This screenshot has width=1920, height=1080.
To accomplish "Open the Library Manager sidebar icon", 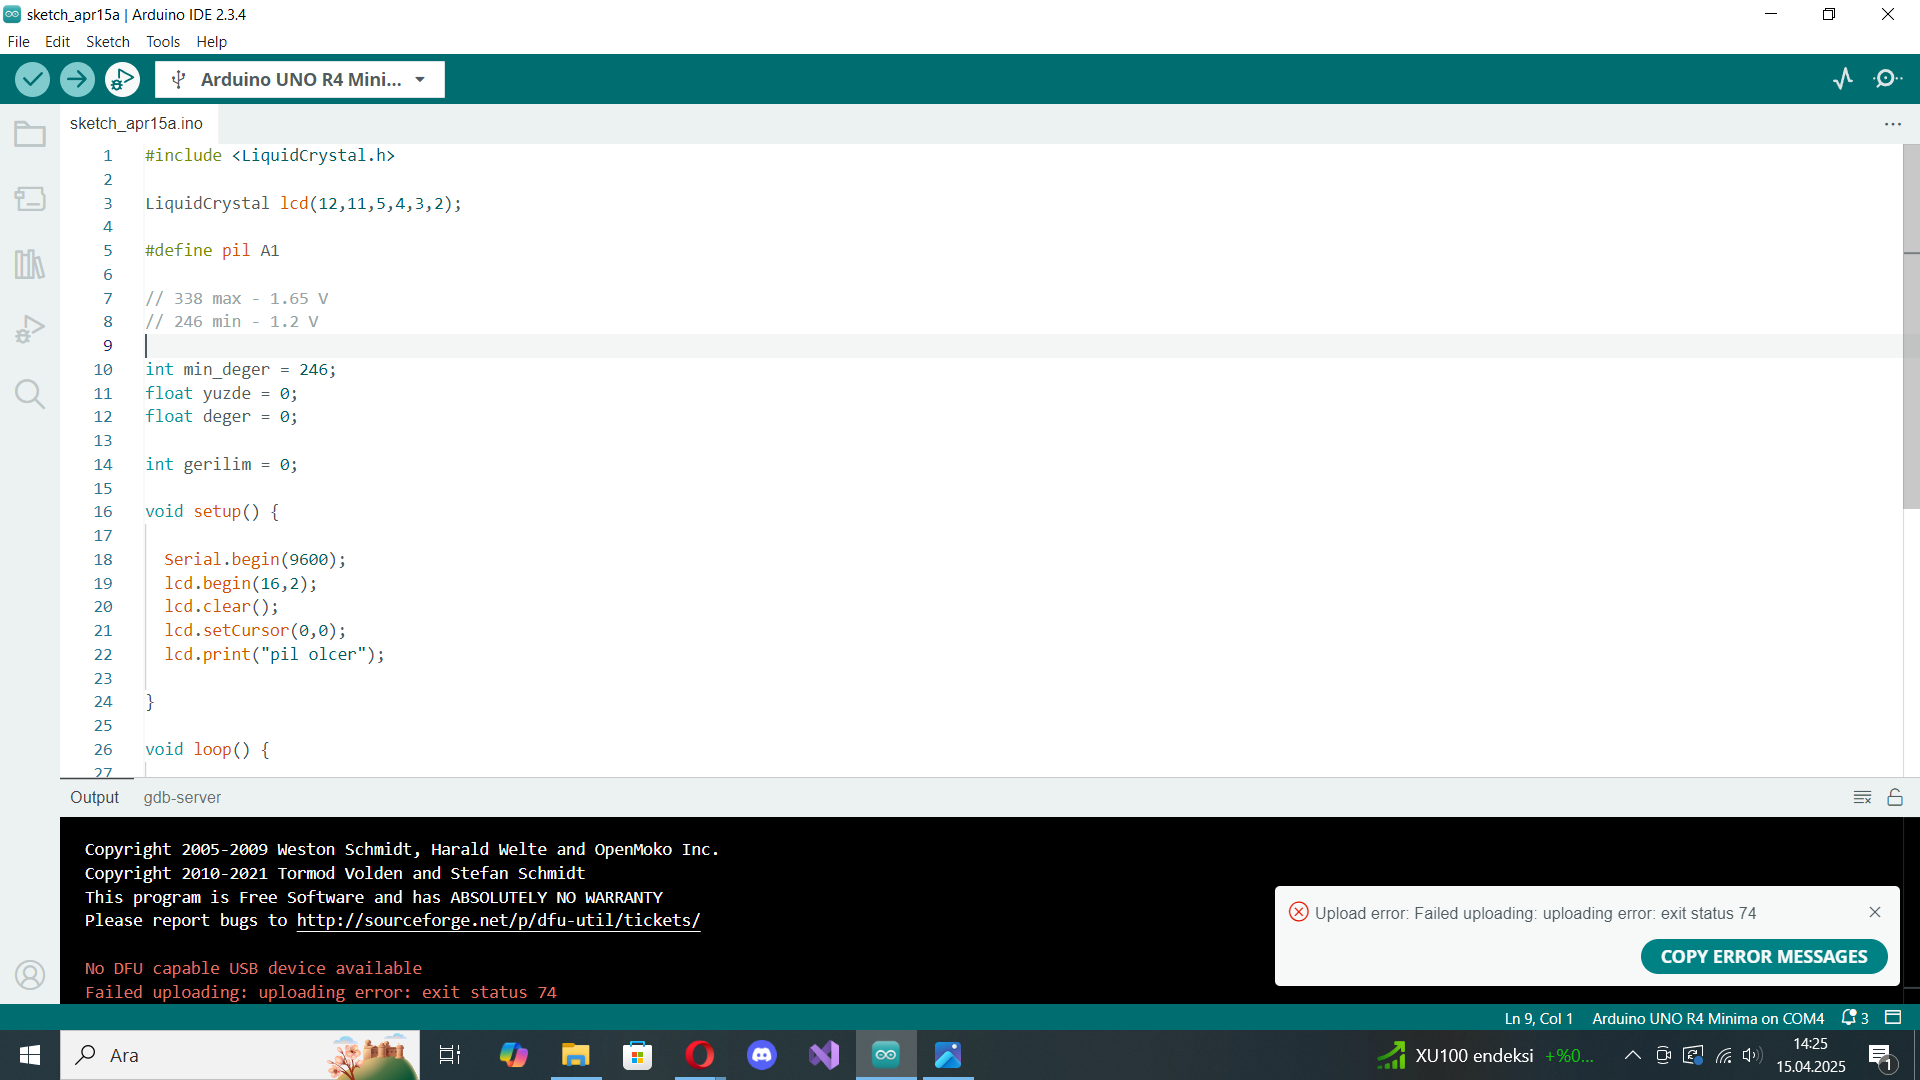I will pos(30,264).
